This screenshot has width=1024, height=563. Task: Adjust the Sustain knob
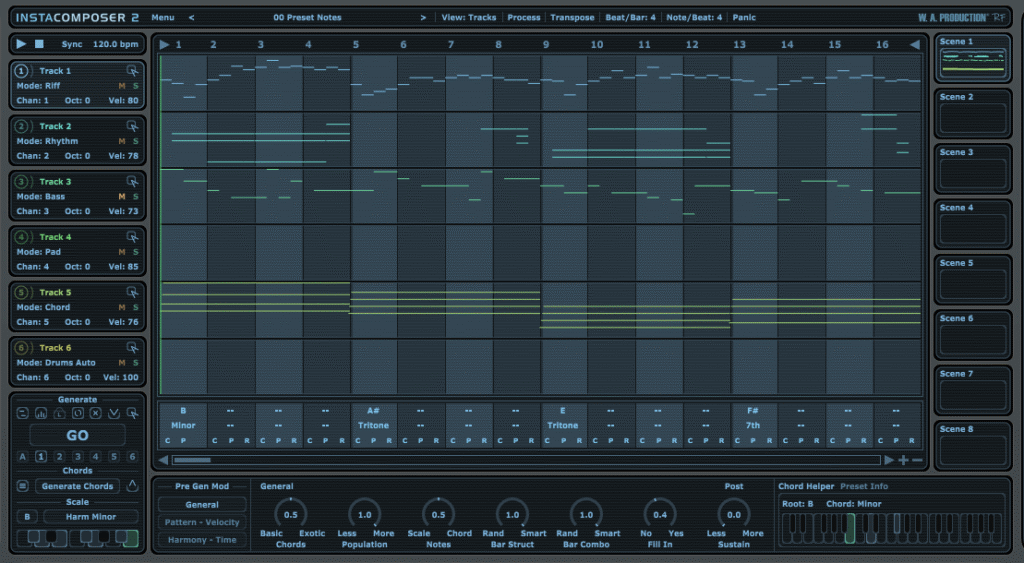pos(733,515)
